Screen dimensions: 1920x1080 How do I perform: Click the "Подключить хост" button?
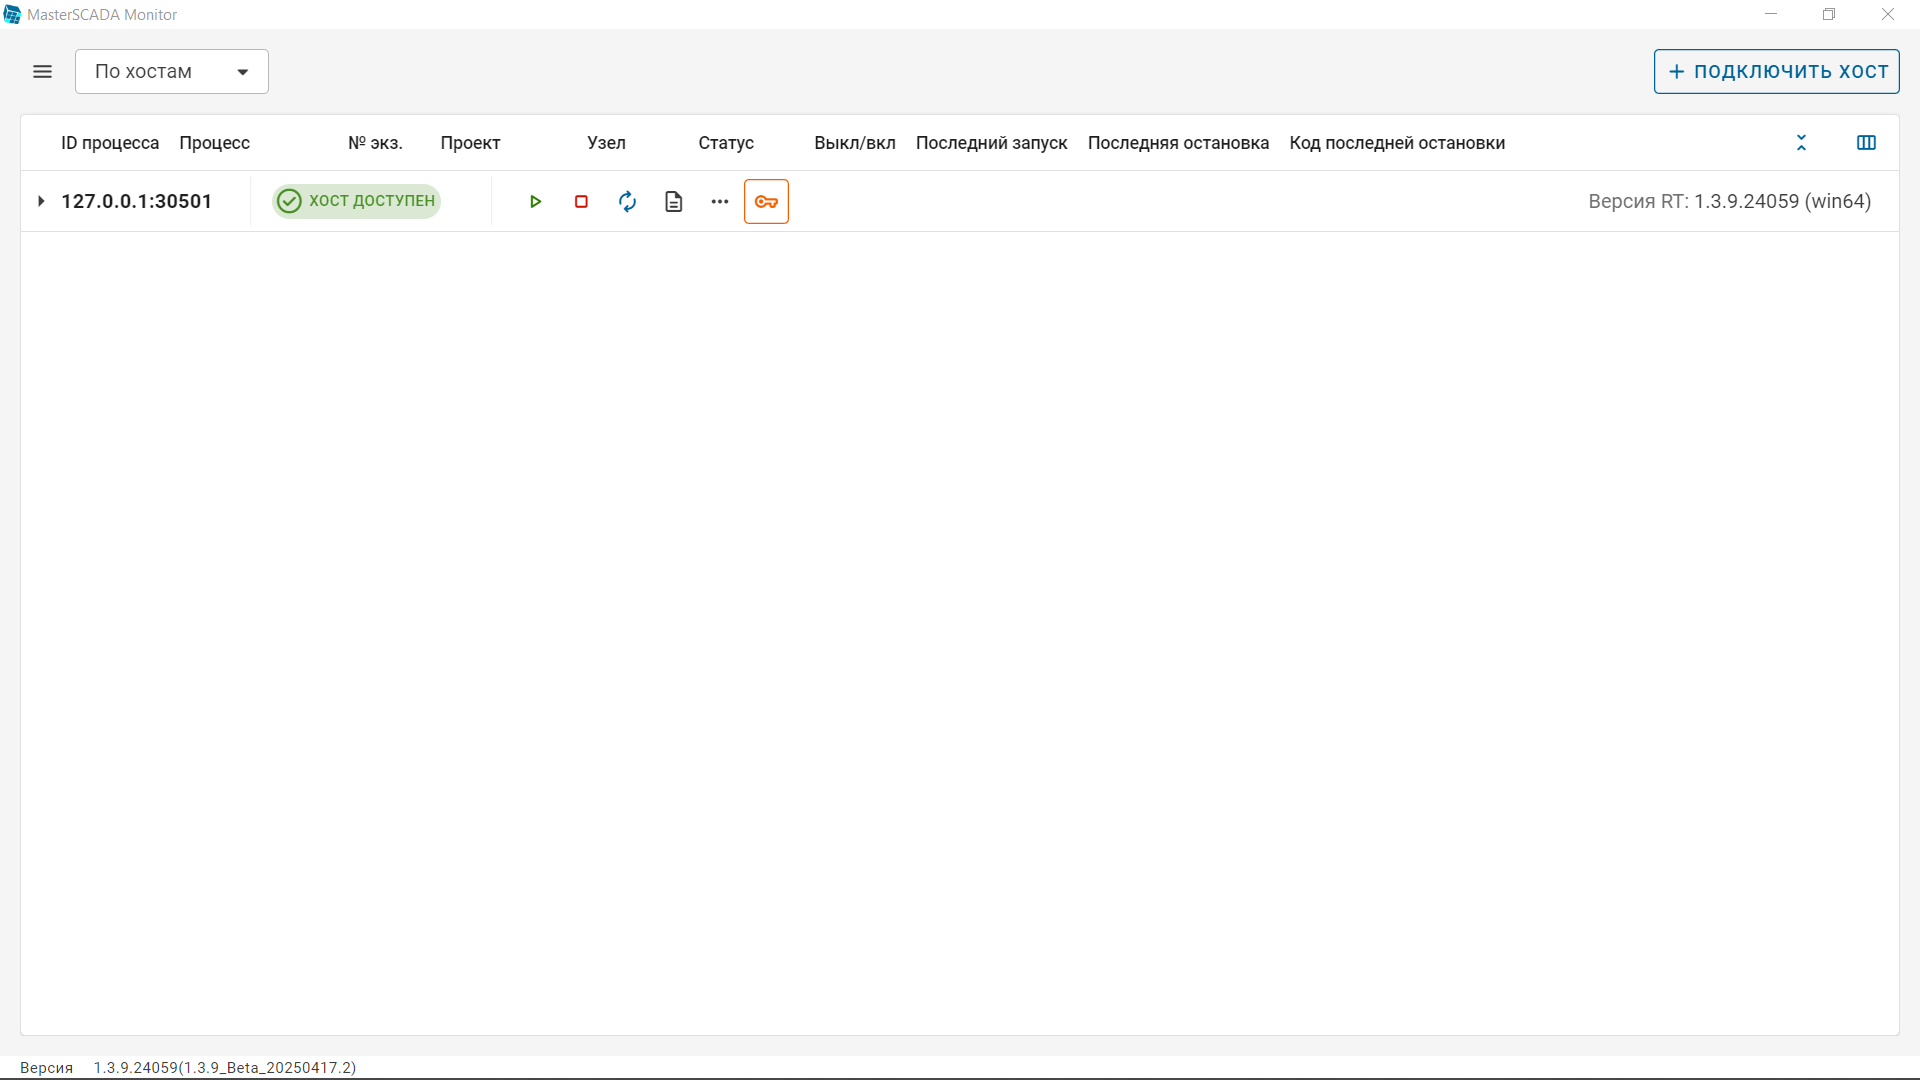pos(1776,71)
